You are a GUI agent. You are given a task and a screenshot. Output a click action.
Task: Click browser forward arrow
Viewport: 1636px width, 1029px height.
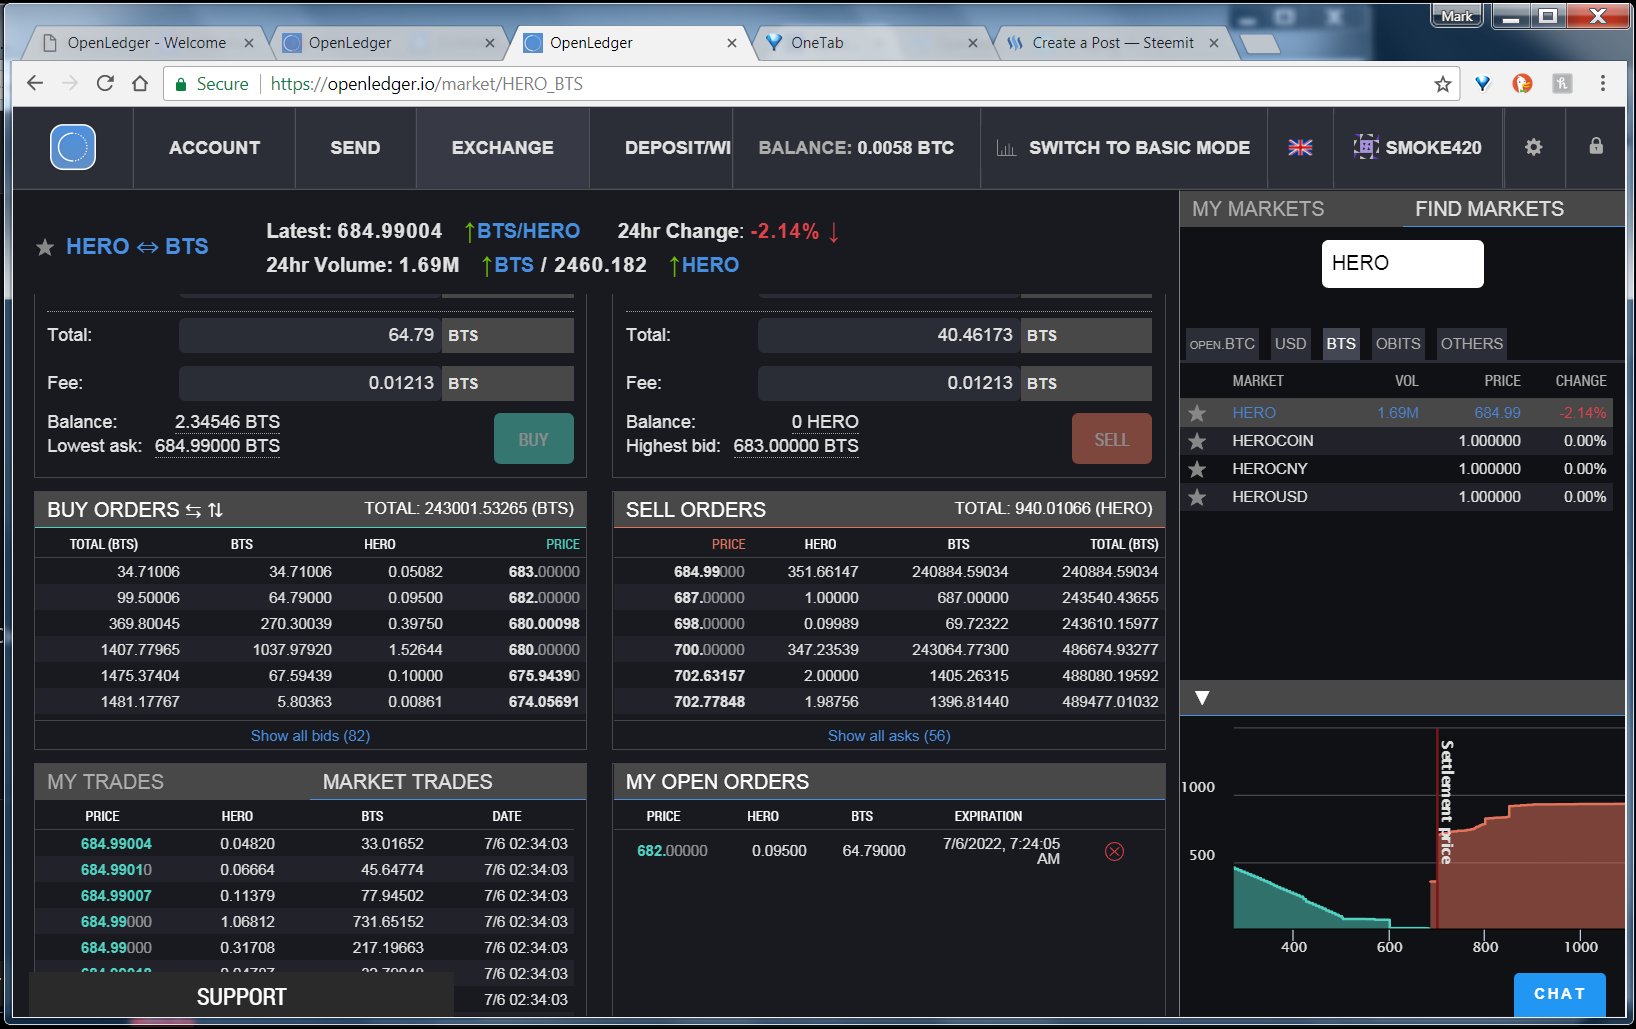(x=70, y=83)
